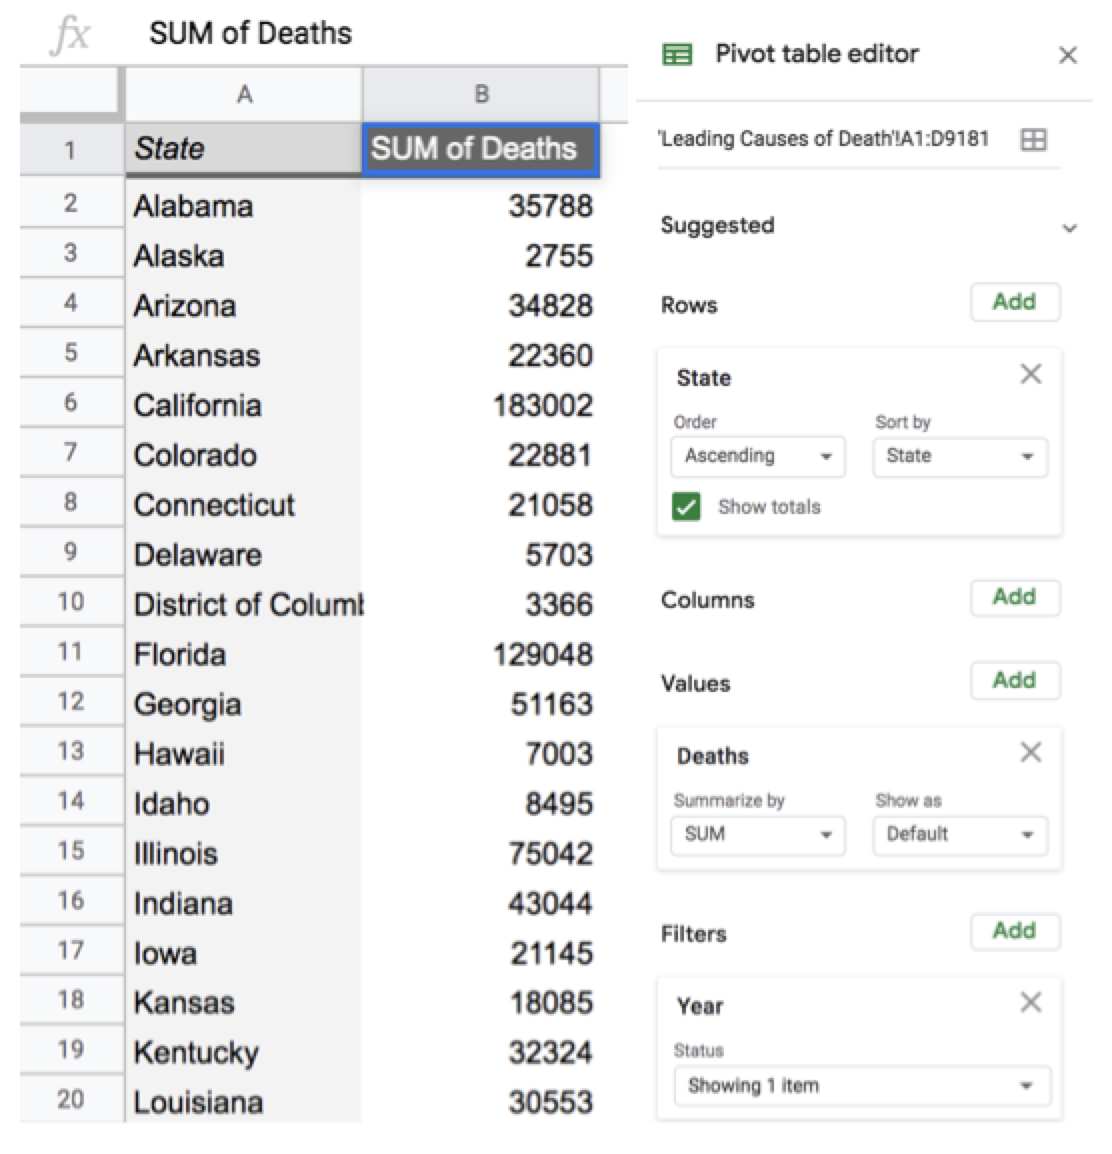Remove the Year filter
The width and height of the screenshot is (1112, 1154).
tap(1030, 1002)
